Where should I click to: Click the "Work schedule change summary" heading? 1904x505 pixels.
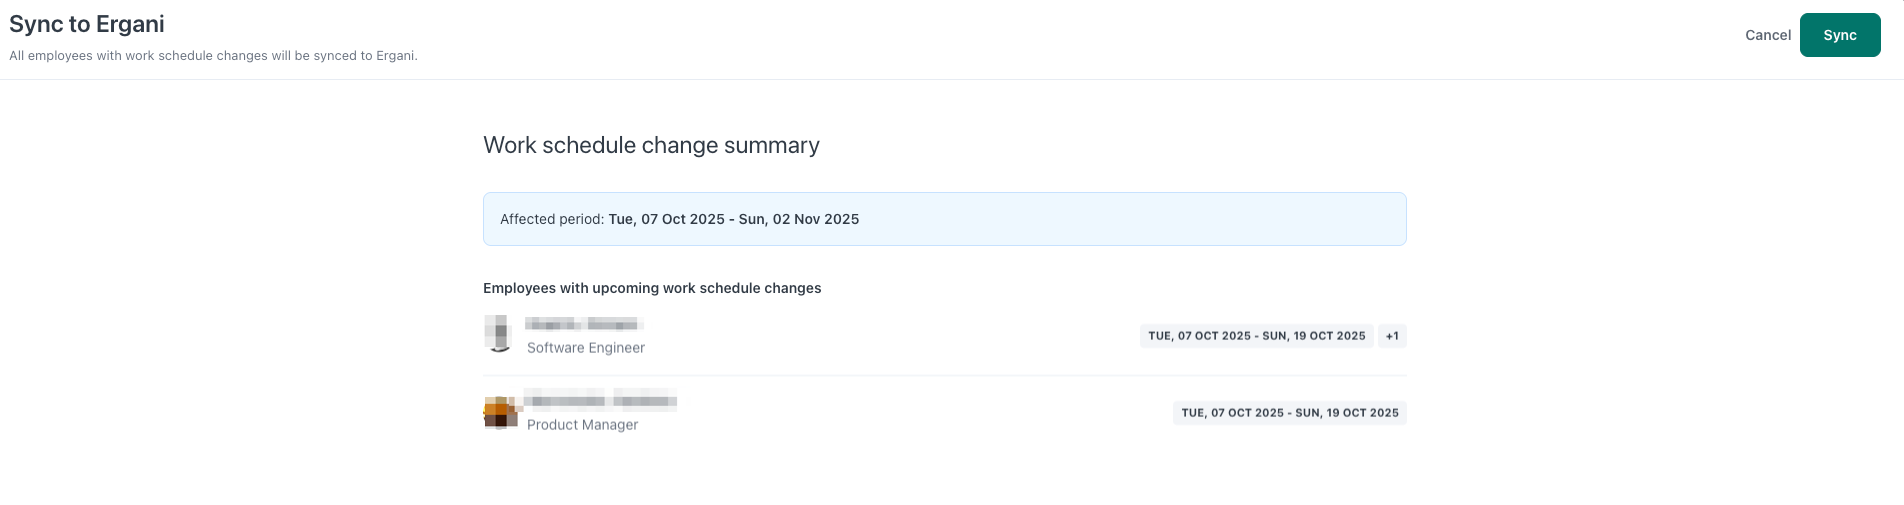pos(651,145)
